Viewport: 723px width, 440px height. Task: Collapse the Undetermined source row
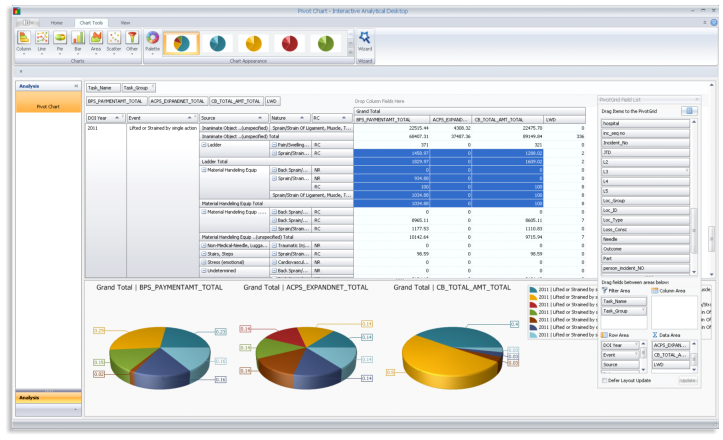[204, 271]
